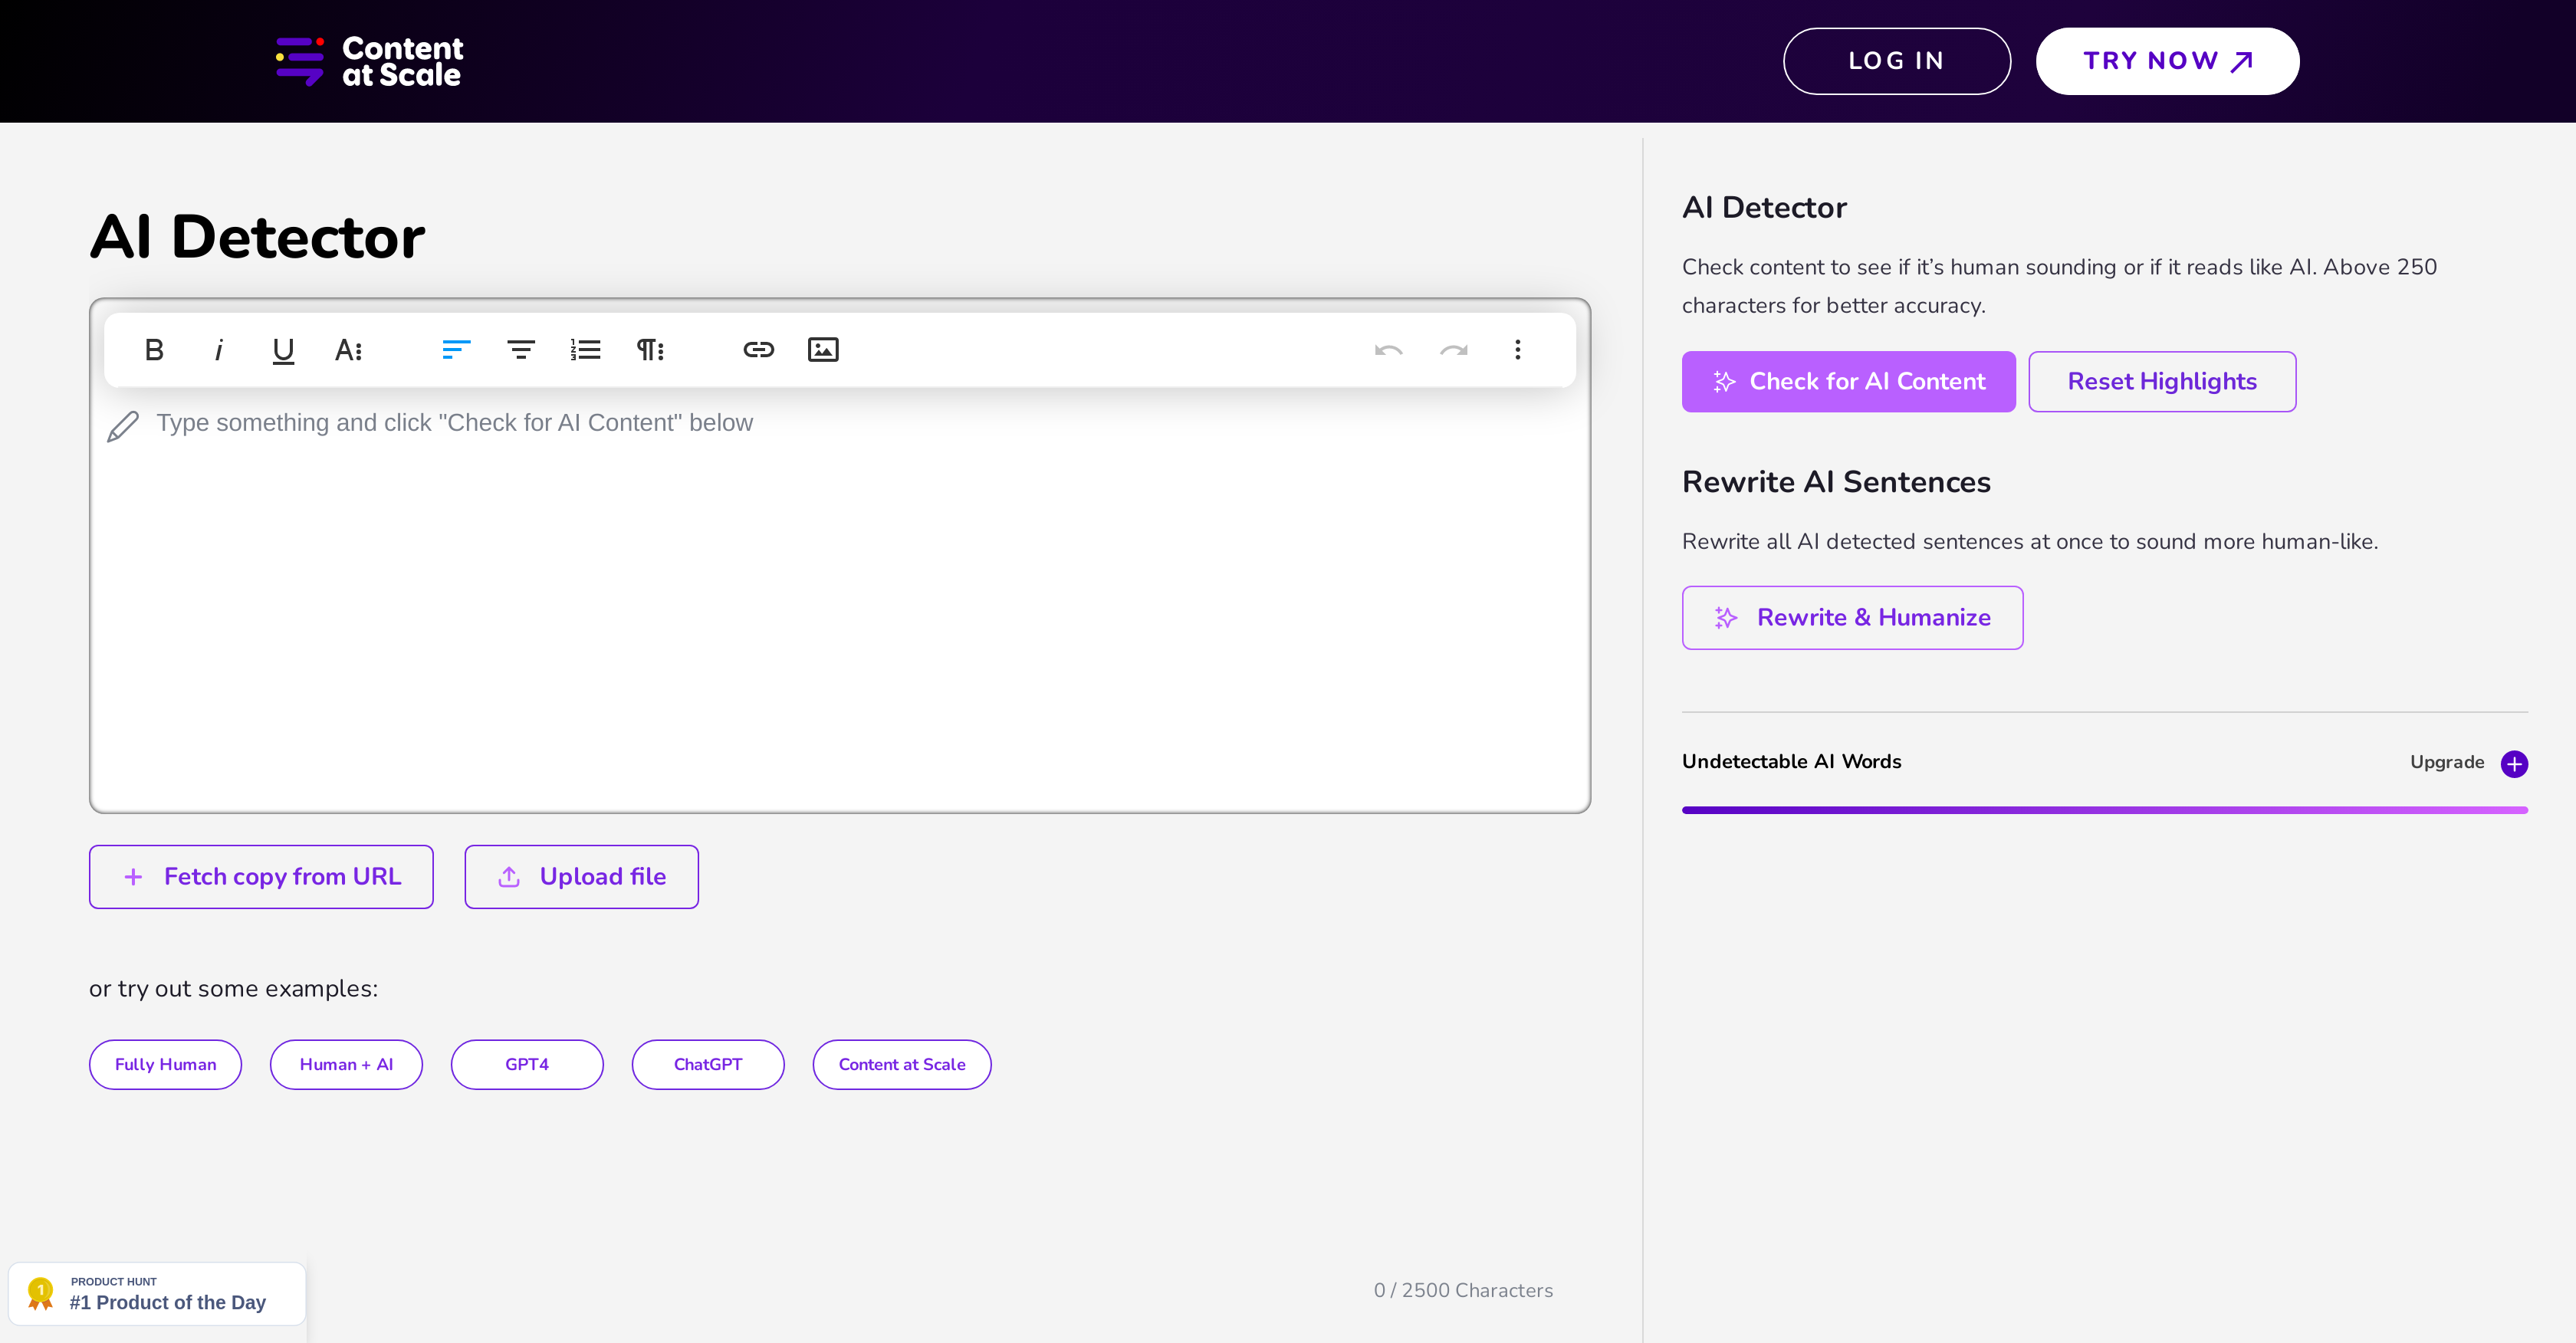This screenshot has width=2576, height=1343.
Task: Select the Fully Human example
Action: point(165,1064)
